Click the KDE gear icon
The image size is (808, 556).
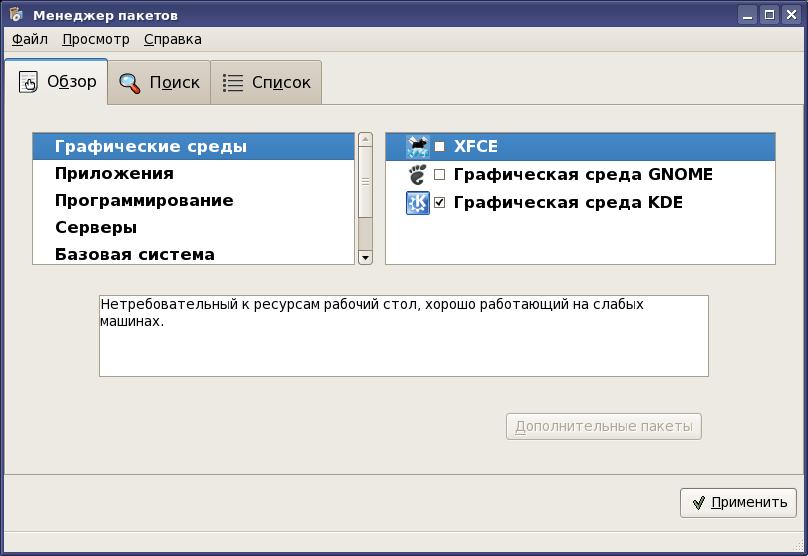[417, 203]
